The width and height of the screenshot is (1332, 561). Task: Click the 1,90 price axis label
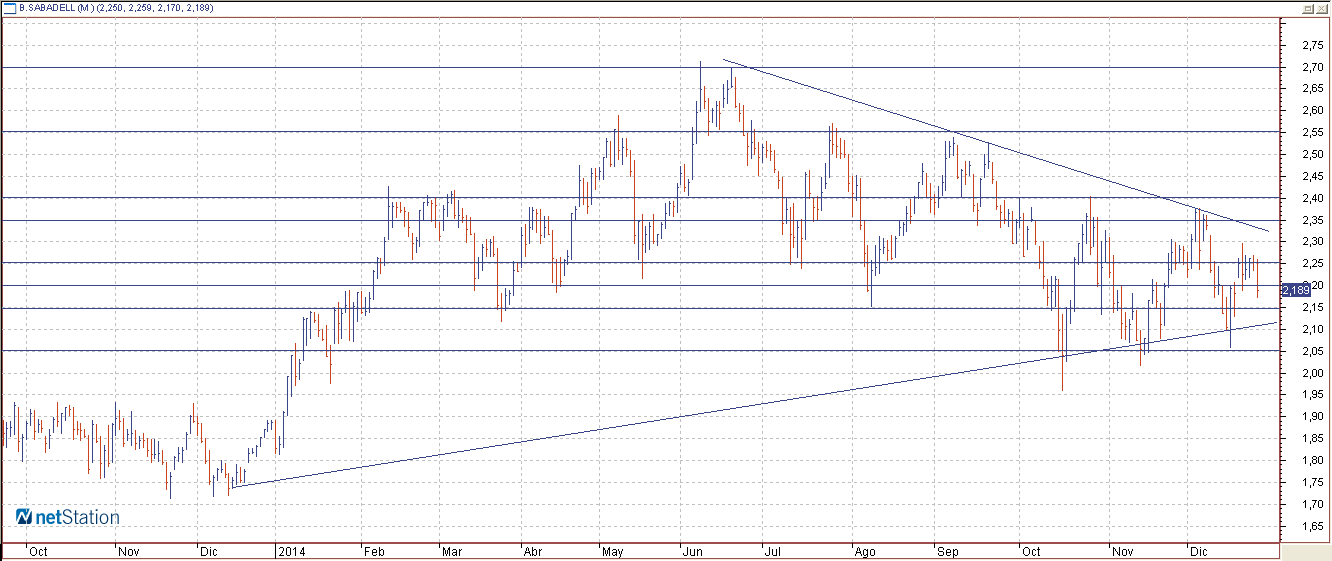(x=1313, y=416)
